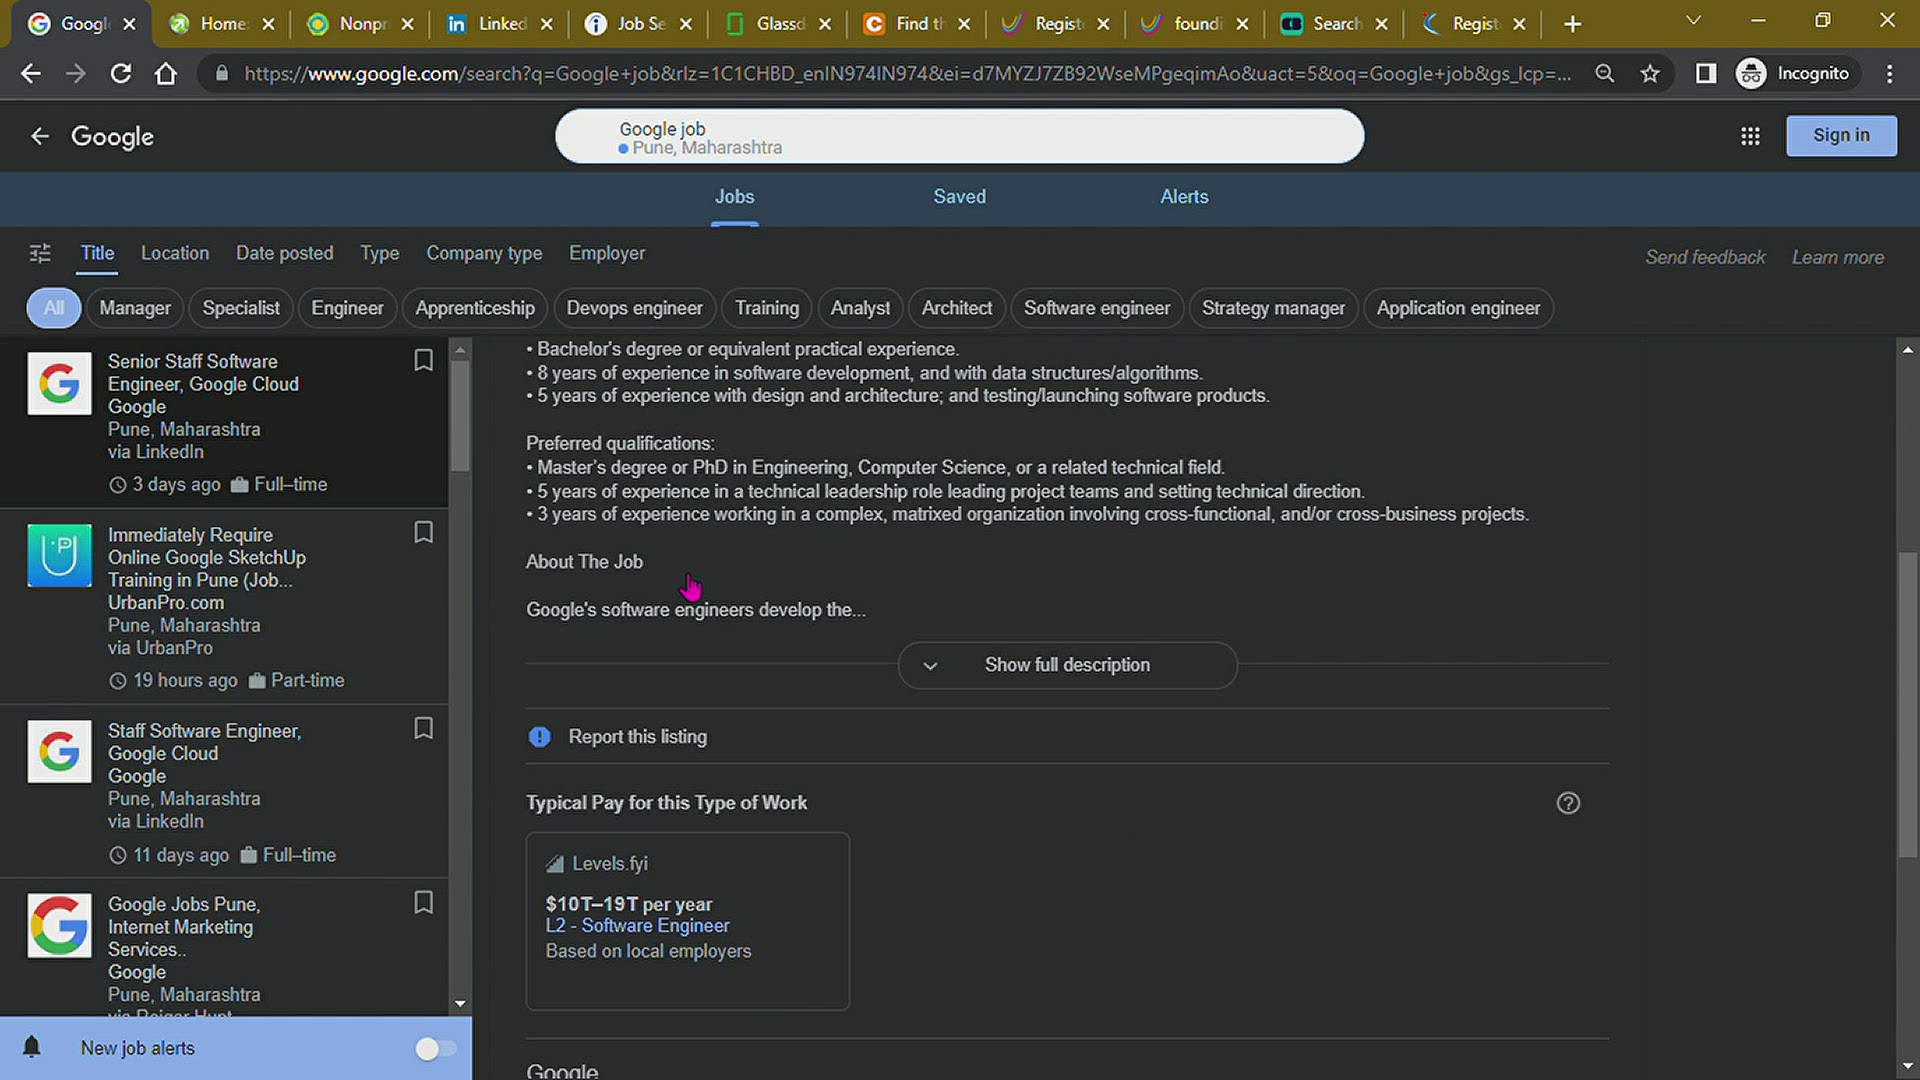Bookmark this page with star icon

tap(1650, 74)
